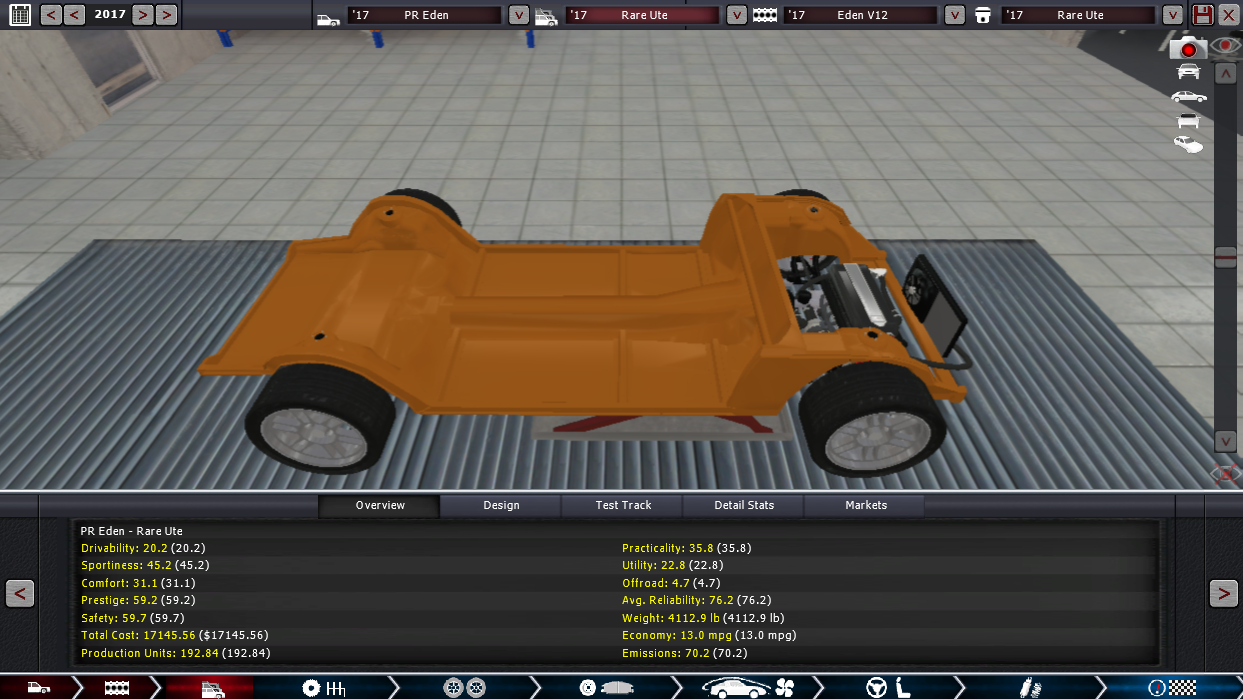
Task: Save the car with the floppy disk icon
Action: (x=1203, y=15)
